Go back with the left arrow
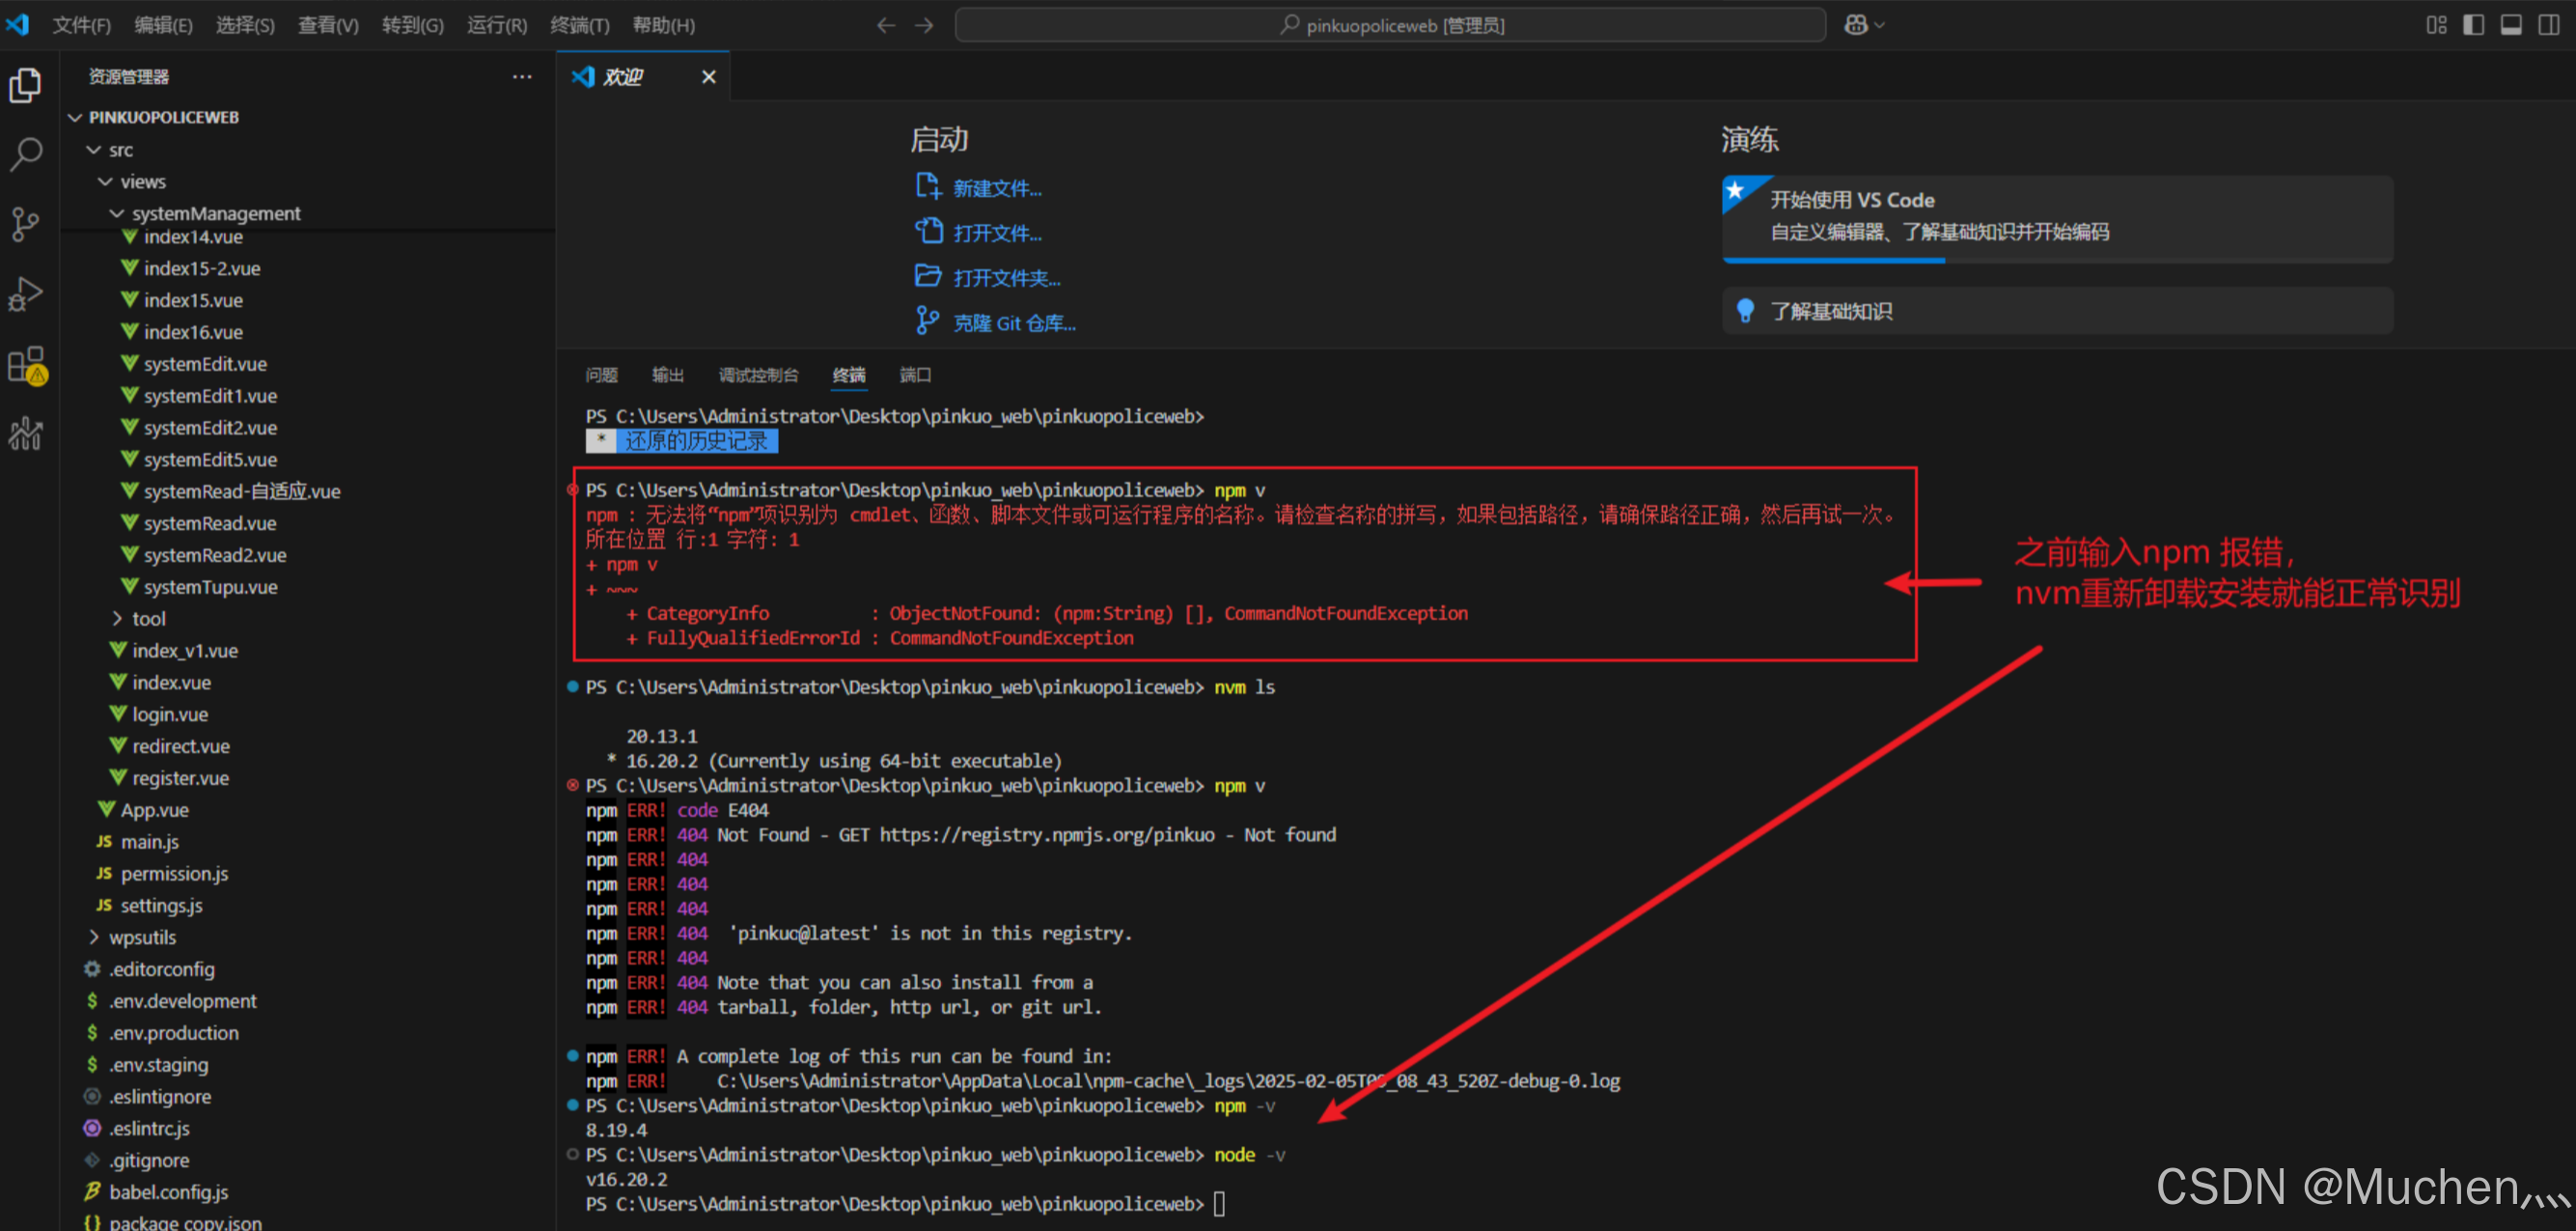 [886, 25]
